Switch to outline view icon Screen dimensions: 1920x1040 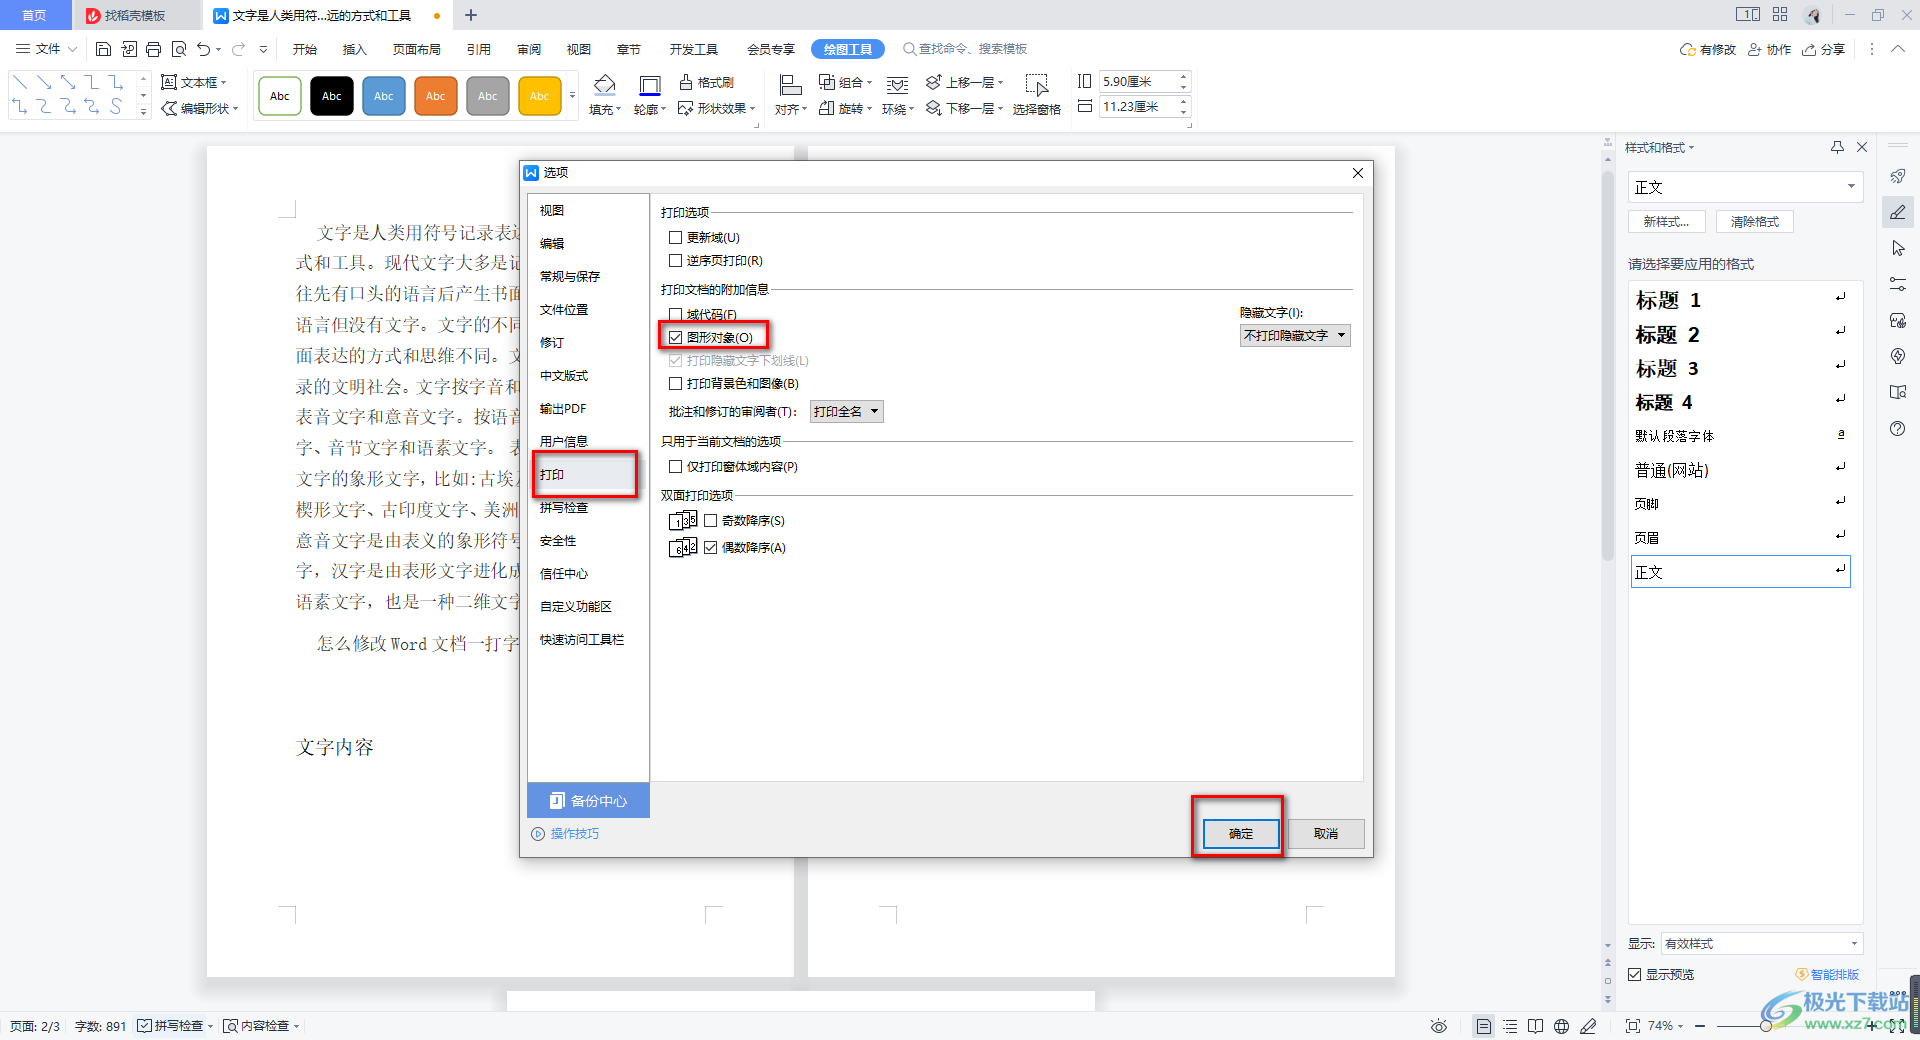click(1510, 1026)
